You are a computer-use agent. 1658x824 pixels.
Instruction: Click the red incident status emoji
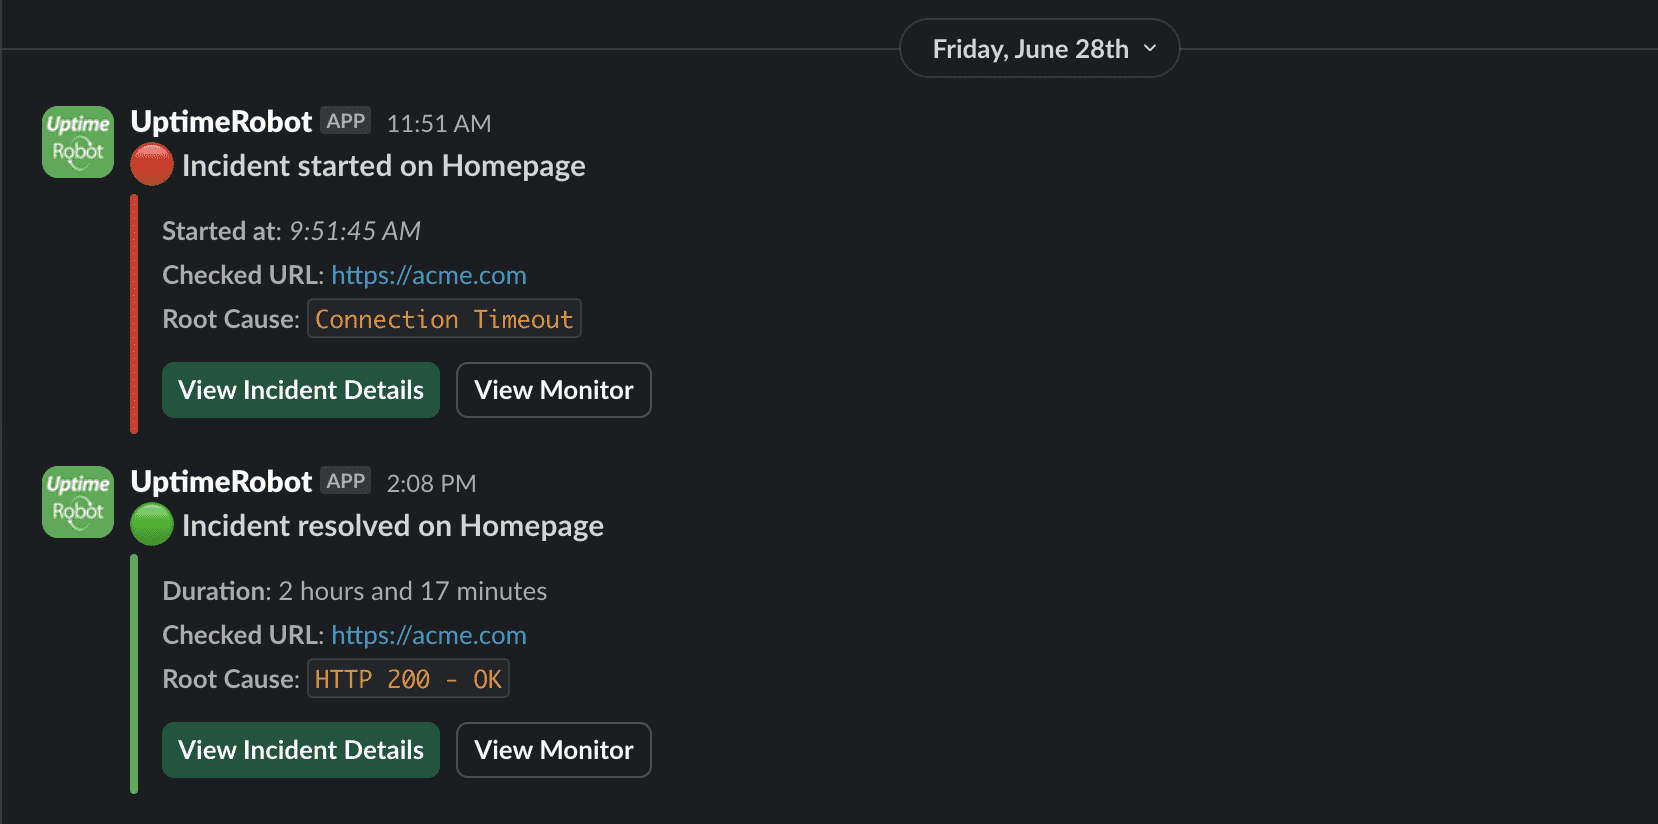tap(151, 165)
